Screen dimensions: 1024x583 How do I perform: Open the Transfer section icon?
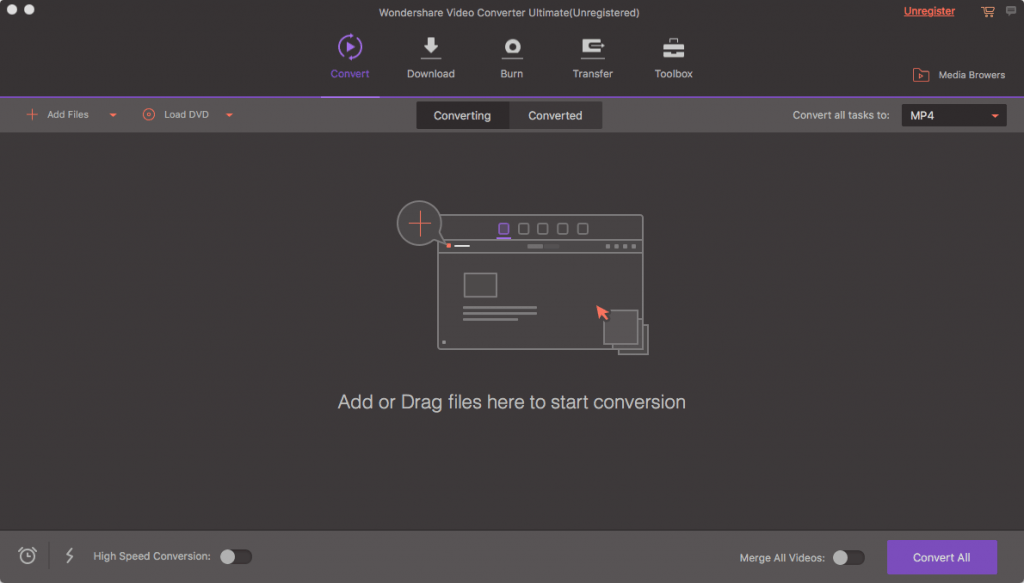pyautogui.click(x=593, y=47)
